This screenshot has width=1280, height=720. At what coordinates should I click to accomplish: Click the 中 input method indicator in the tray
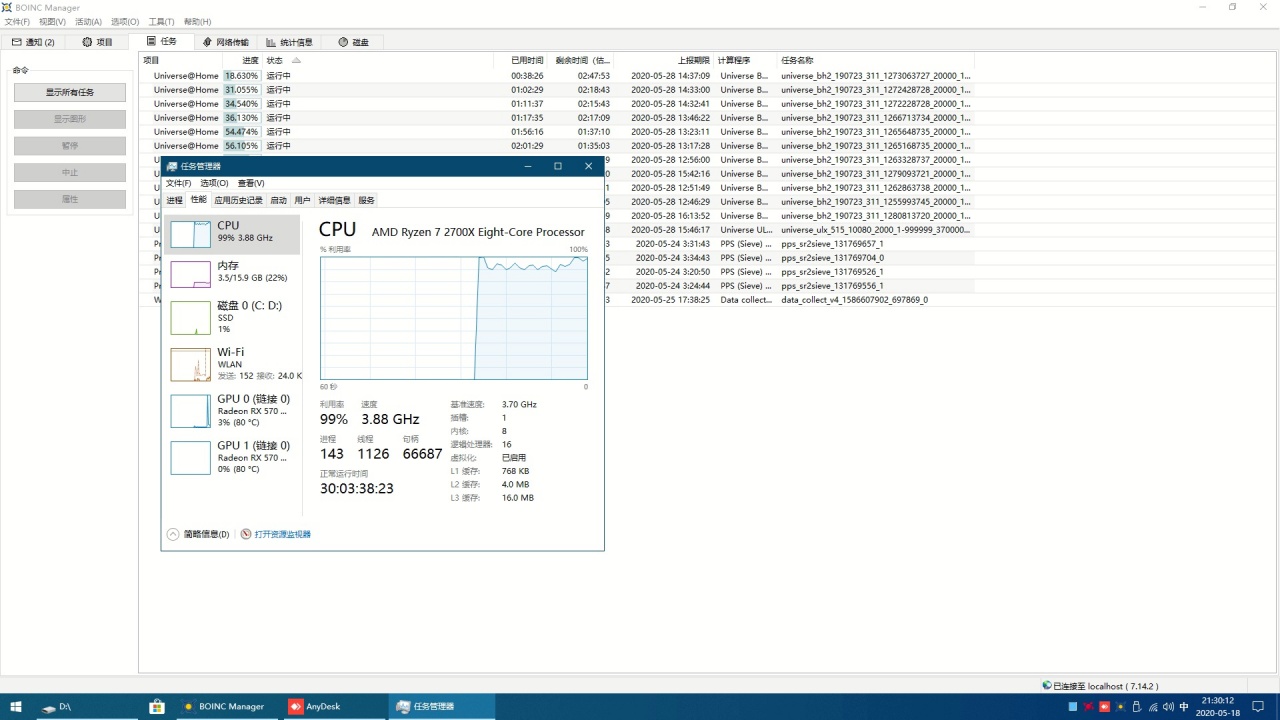tap(1185, 706)
